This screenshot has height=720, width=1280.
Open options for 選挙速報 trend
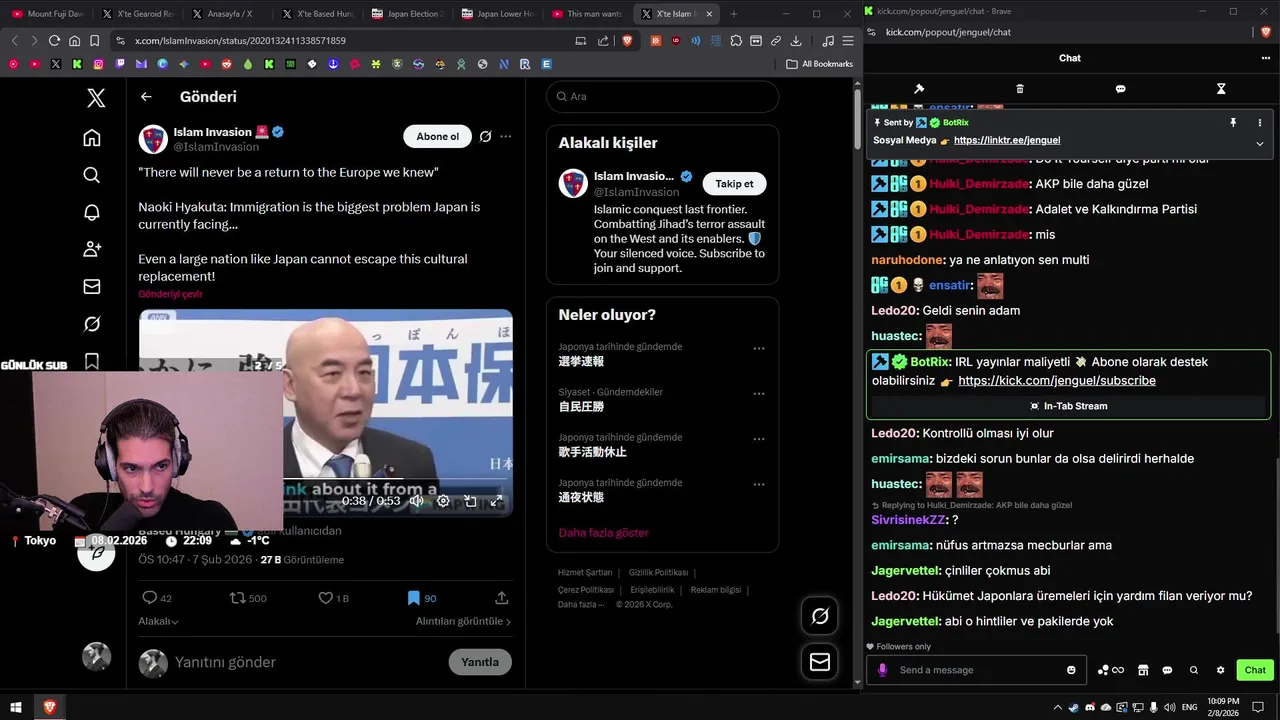click(759, 348)
